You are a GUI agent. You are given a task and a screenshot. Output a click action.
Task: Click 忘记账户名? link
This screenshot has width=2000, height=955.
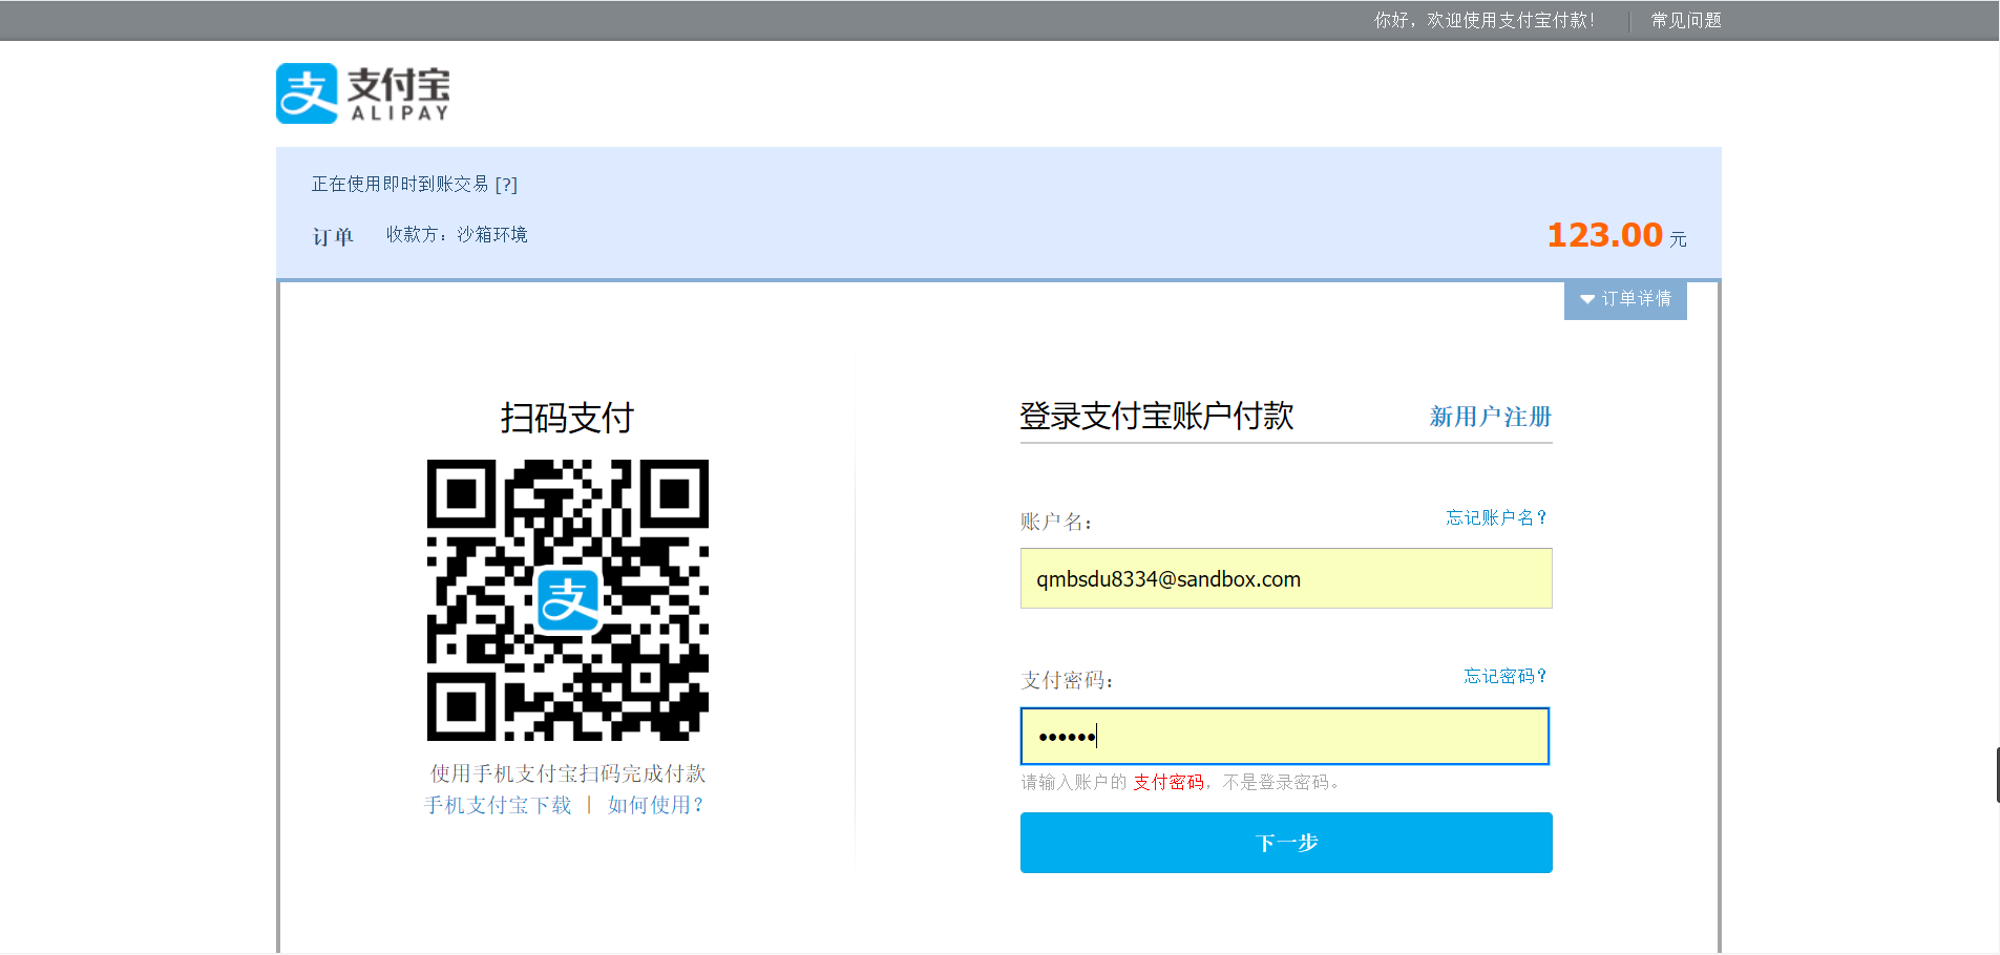coord(1496,518)
